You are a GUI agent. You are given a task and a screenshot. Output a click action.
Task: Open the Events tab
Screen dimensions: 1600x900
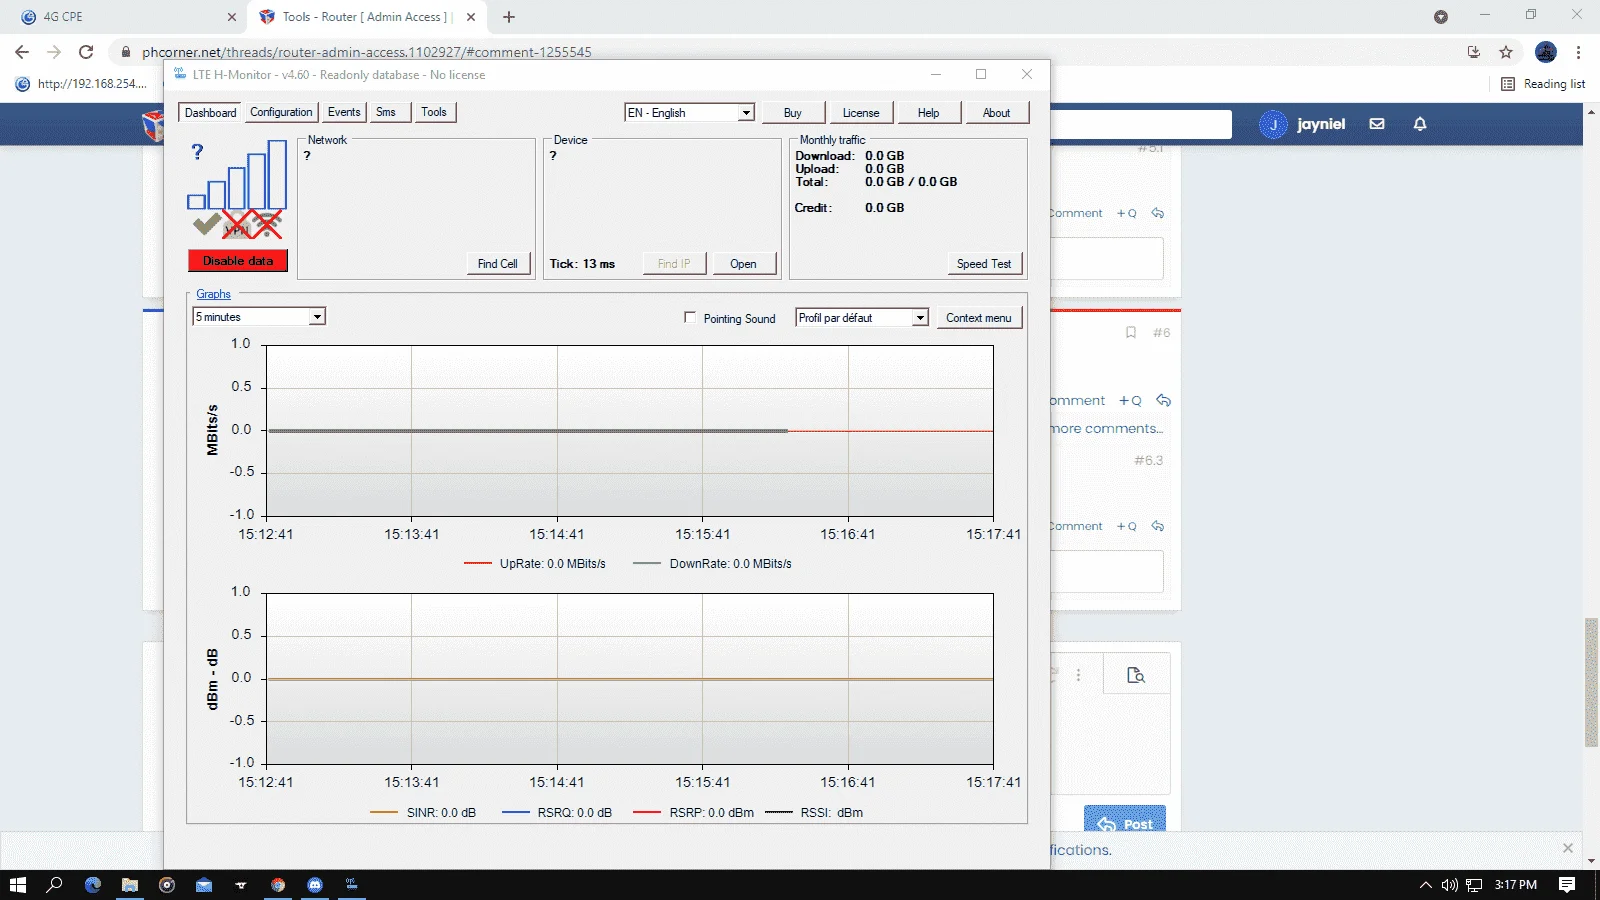(344, 112)
